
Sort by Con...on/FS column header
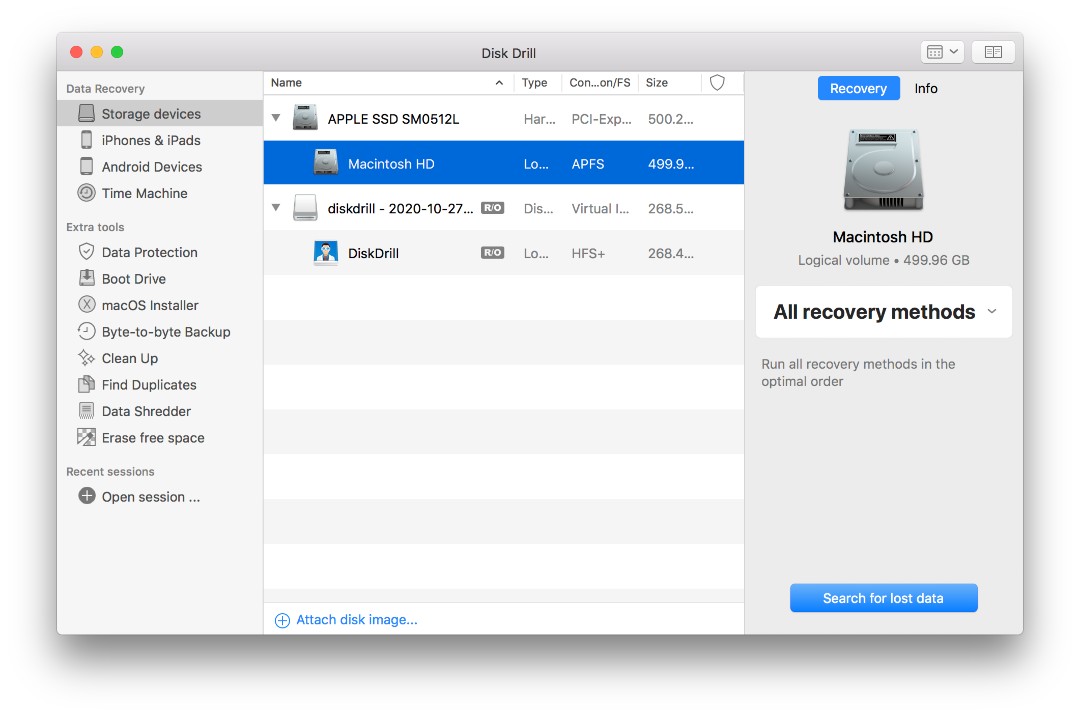[600, 83]
